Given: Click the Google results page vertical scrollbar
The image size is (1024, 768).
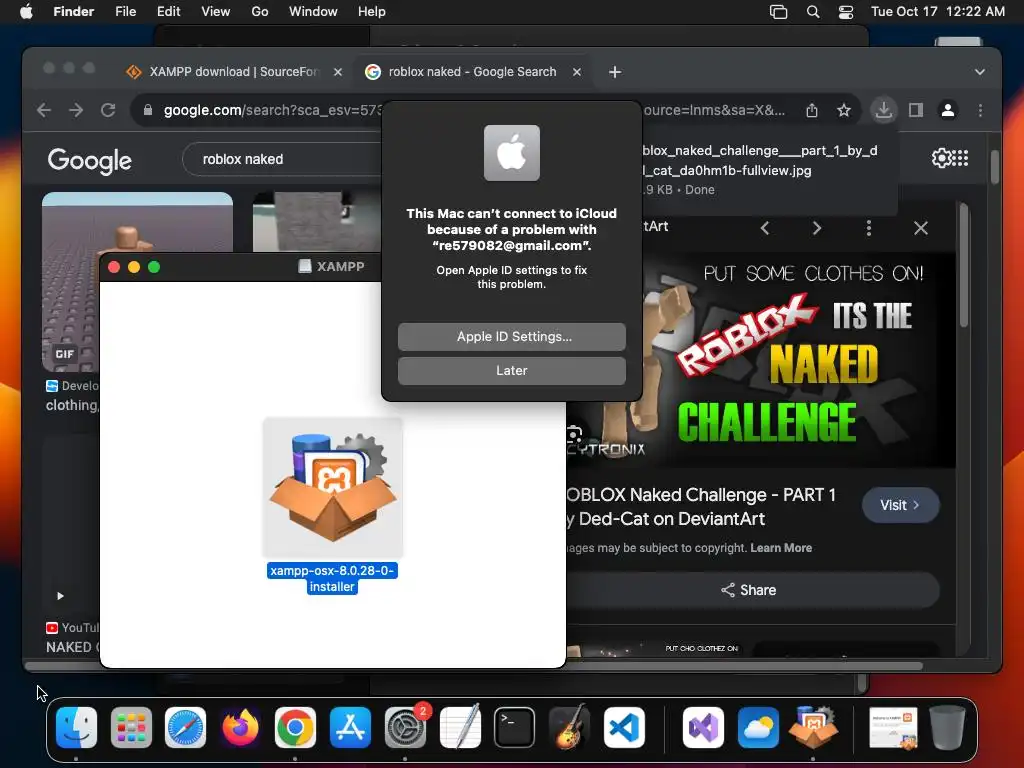Looking at the screenshot, I should tap(994, 168).
